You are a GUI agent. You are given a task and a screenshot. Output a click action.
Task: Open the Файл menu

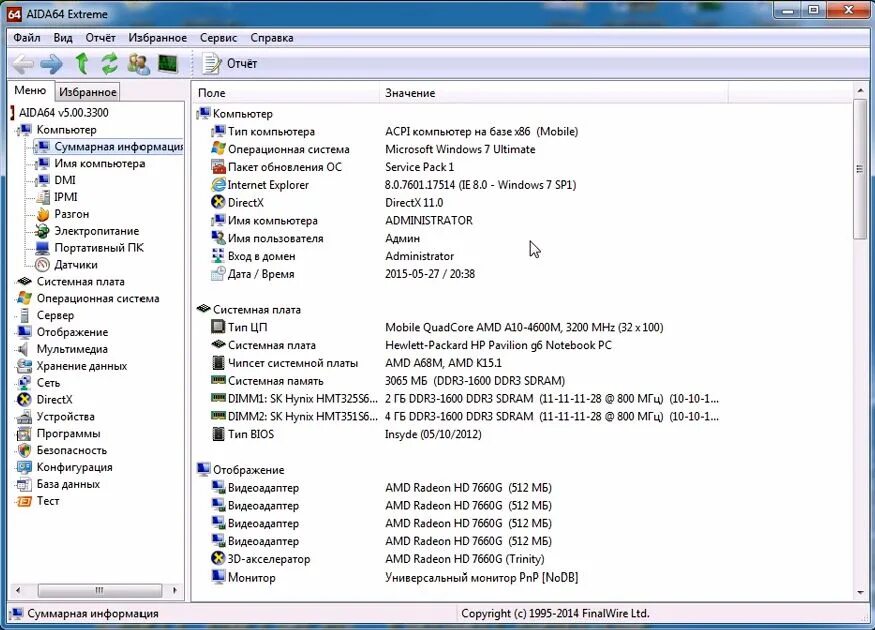[x=27, y=38]
